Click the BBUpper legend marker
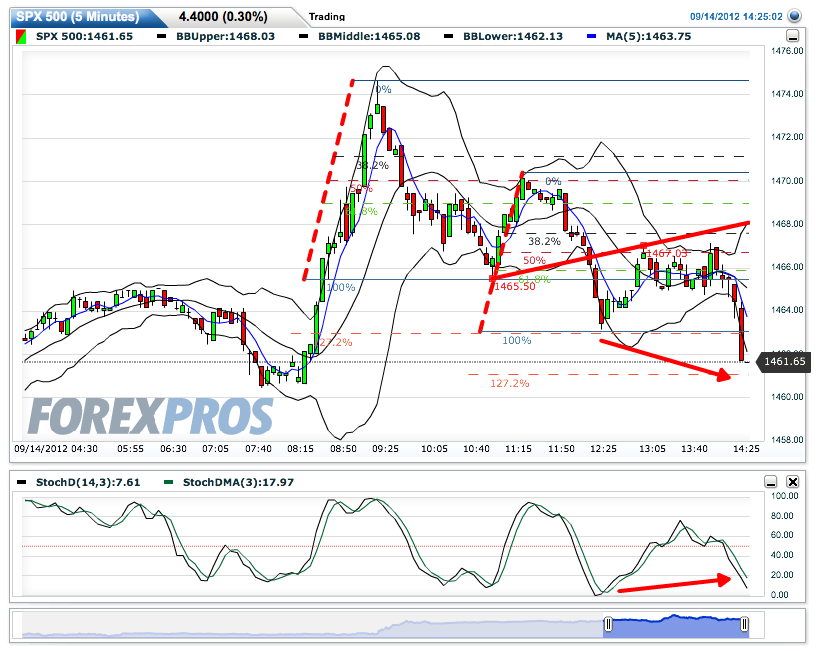 162,37
